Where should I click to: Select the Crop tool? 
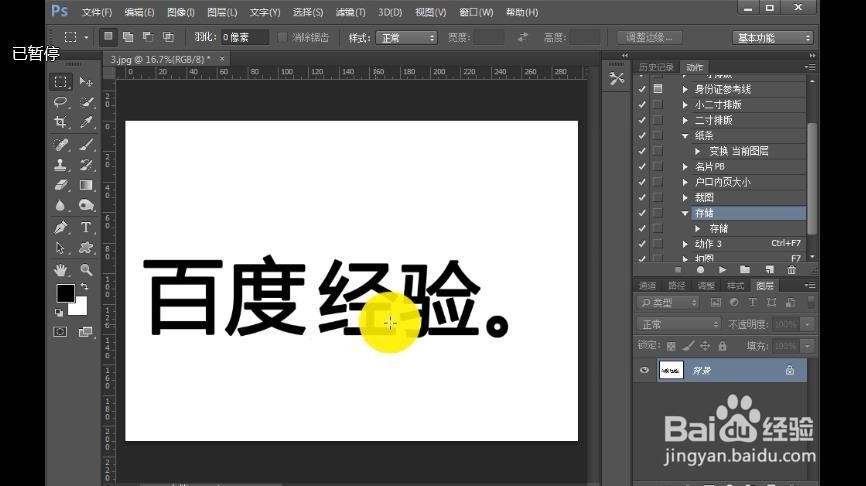(61, 122)
